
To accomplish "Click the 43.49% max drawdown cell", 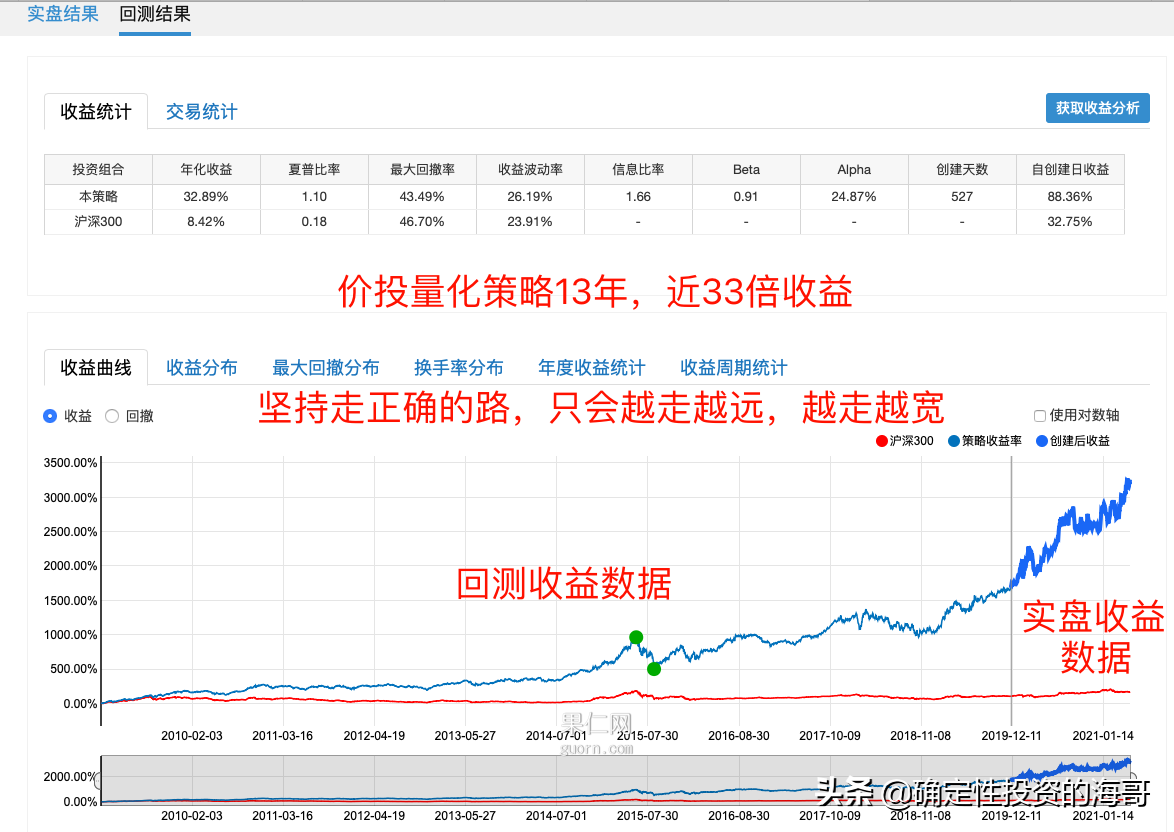I will click(x=422, y=196).
